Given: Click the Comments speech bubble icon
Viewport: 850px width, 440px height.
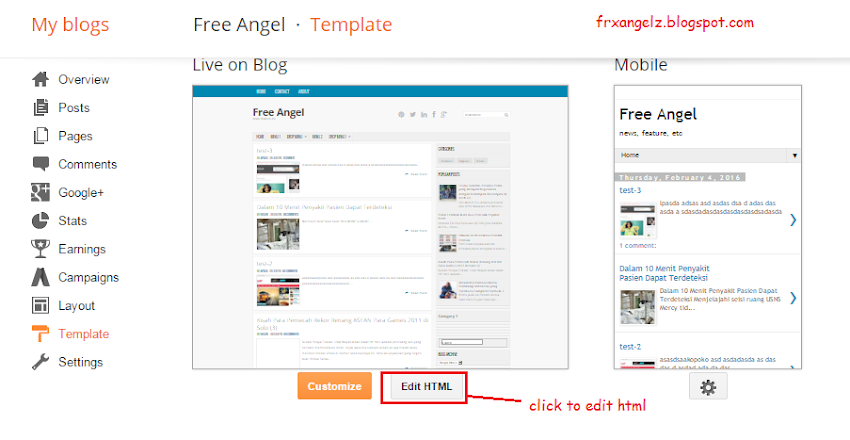Looking at the screenshot, I should click(40, 164).
